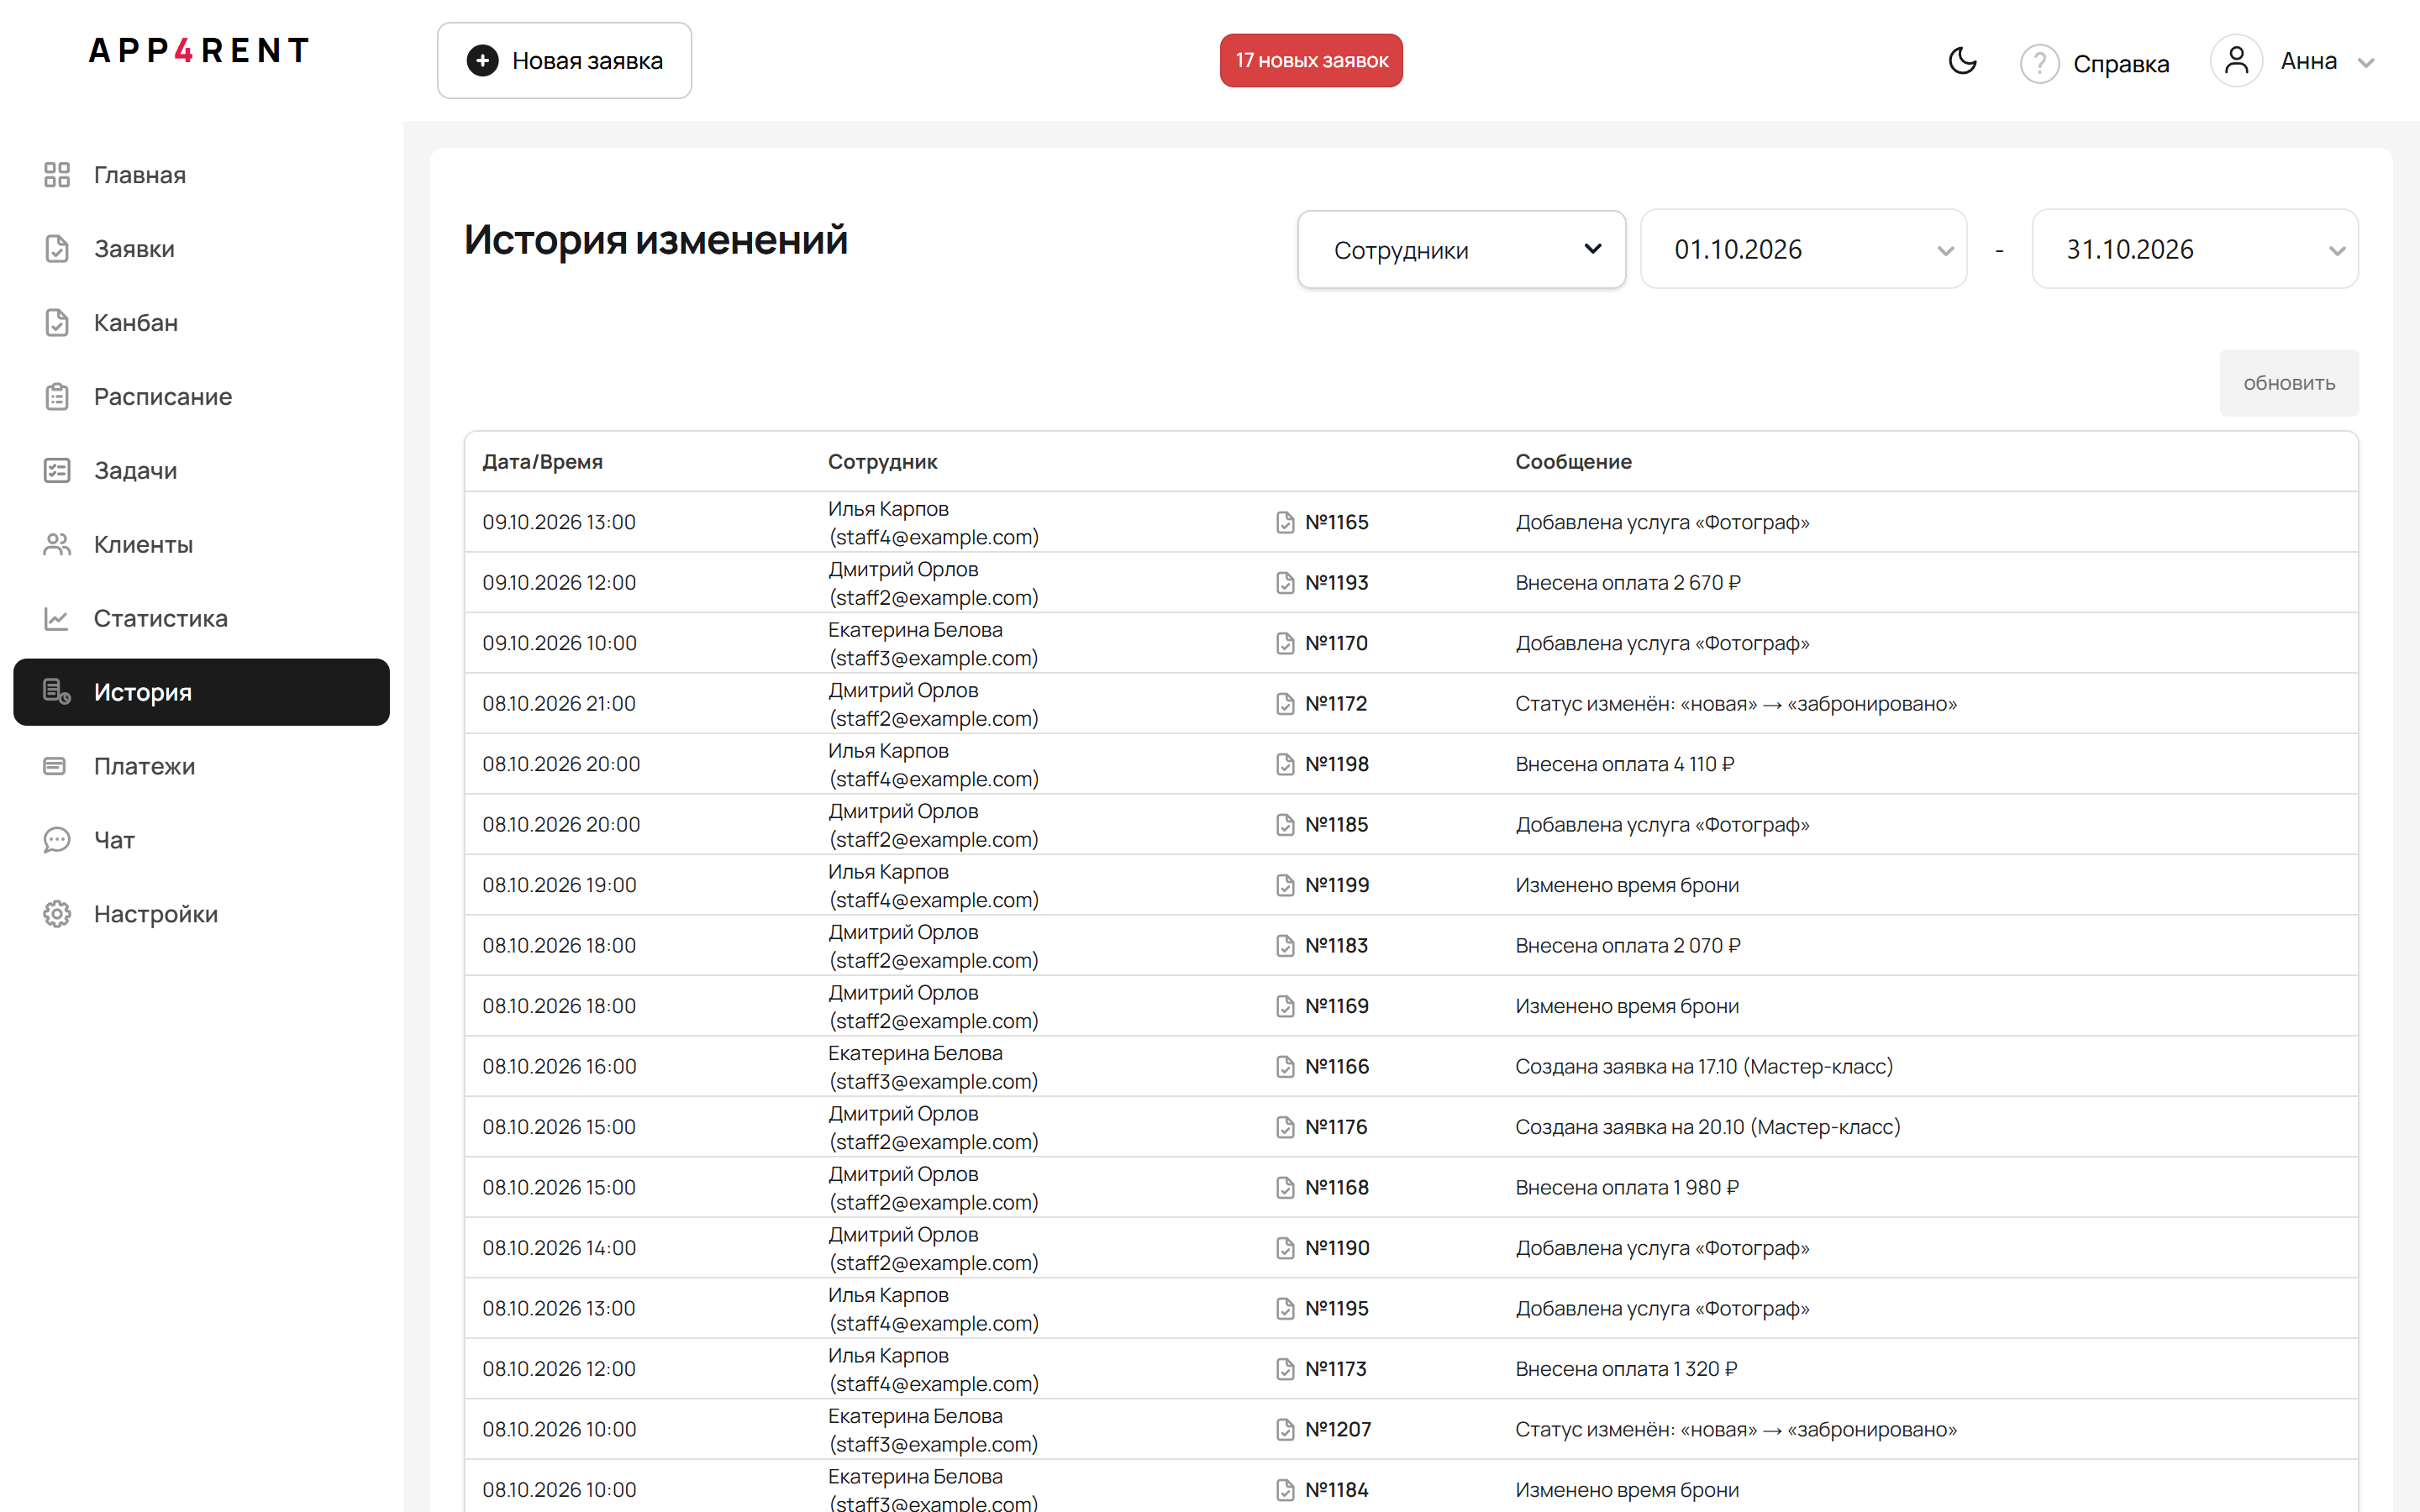Click document icon beside №1165

[x=1285, y=522]
